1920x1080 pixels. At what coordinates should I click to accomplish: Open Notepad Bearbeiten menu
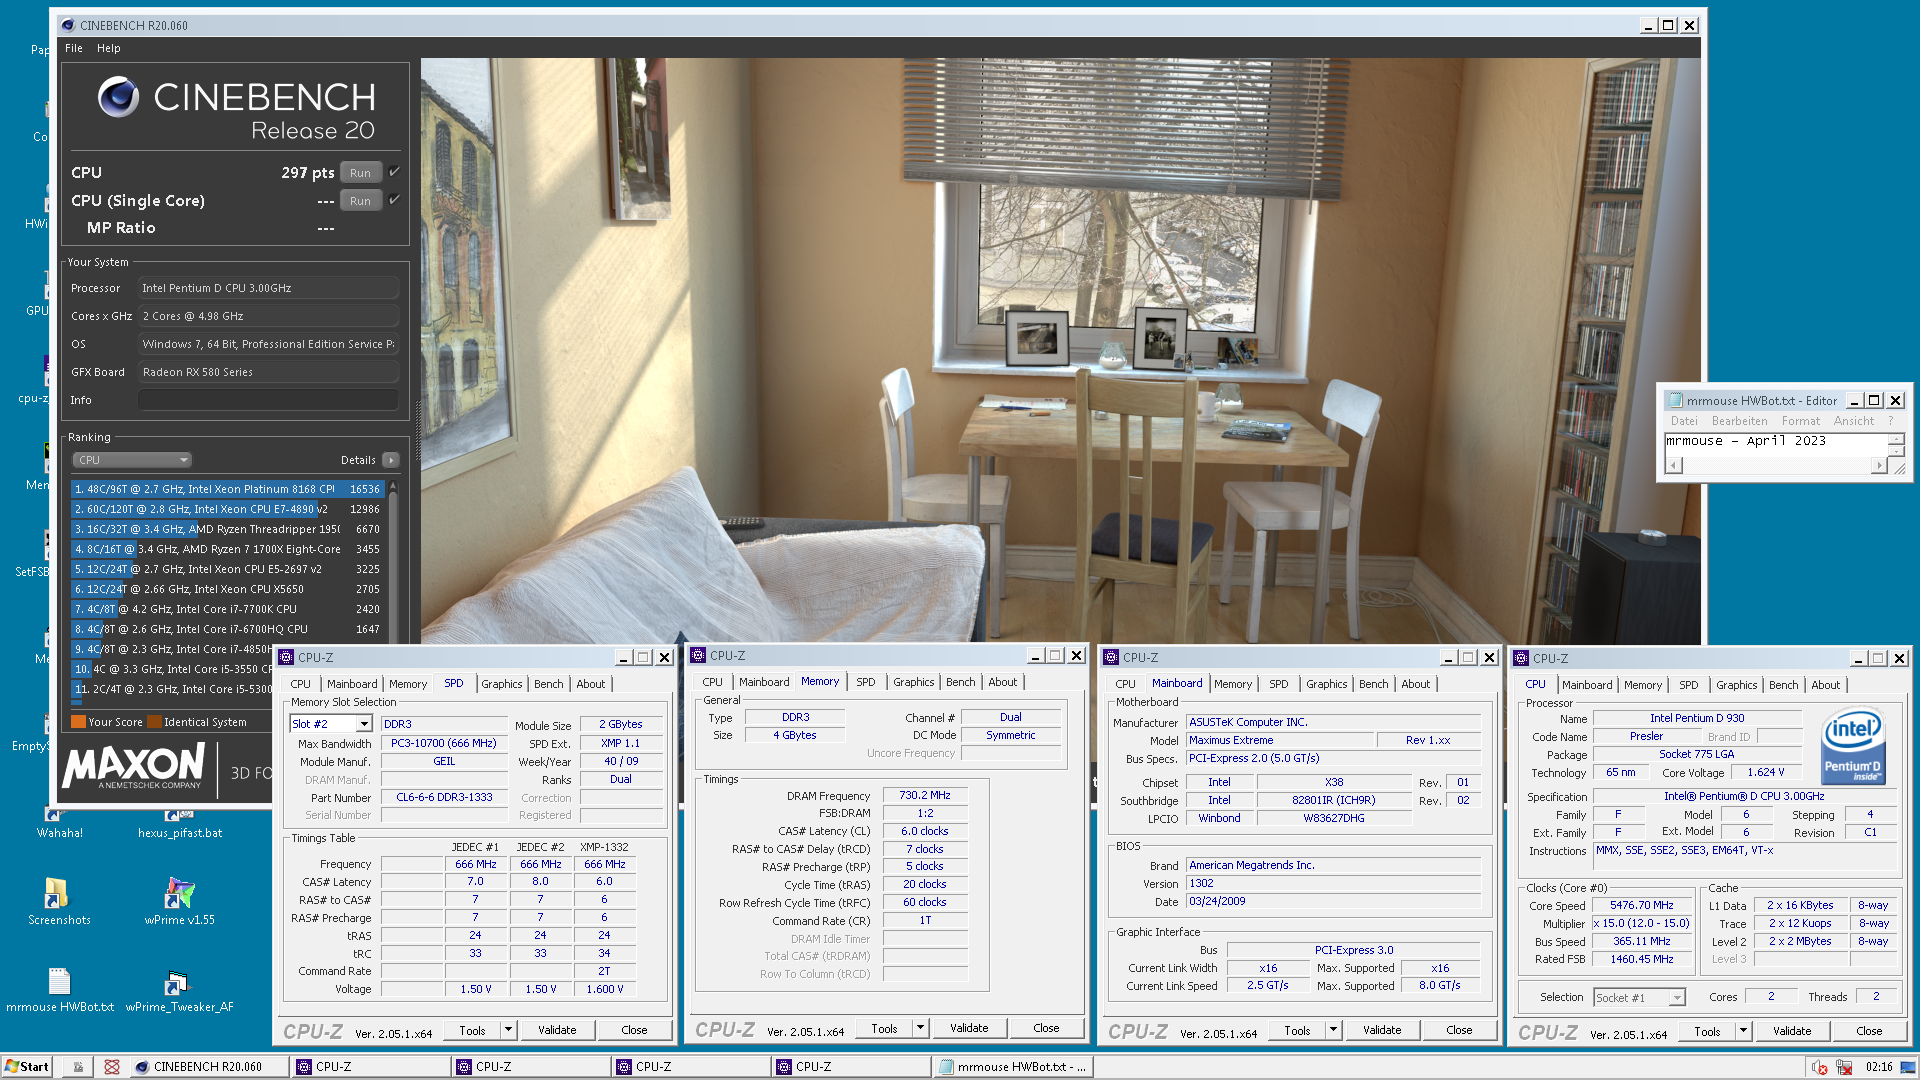(x=1739, y=421)
